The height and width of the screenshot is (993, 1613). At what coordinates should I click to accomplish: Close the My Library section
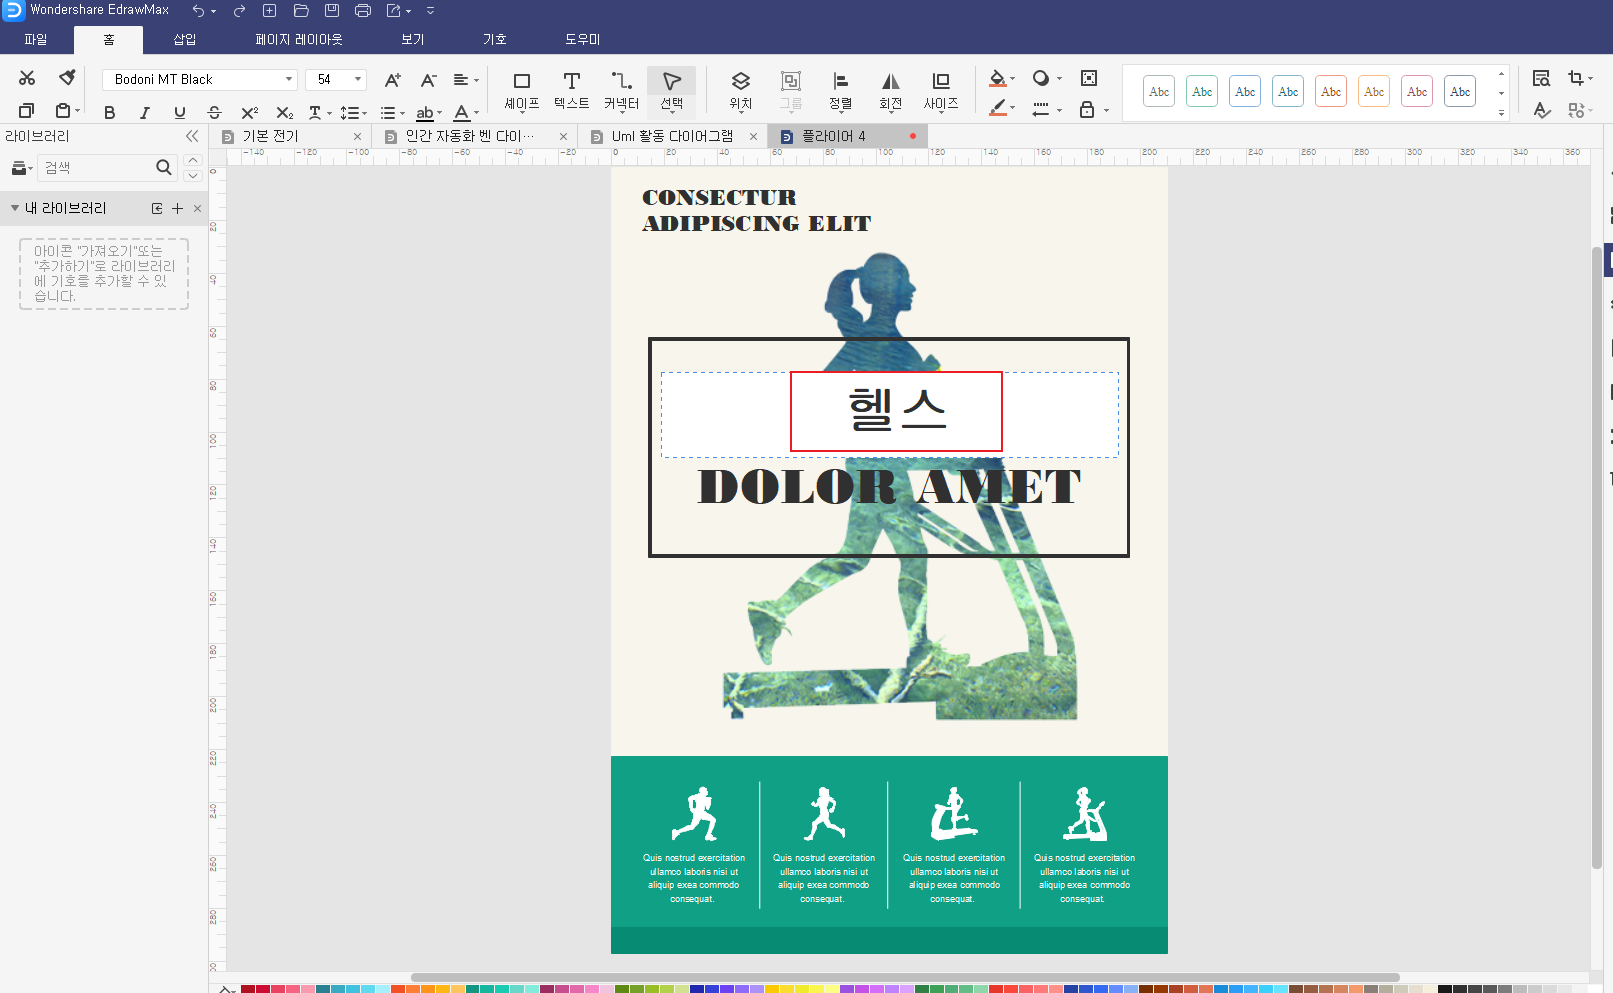[x=197, y=208]
